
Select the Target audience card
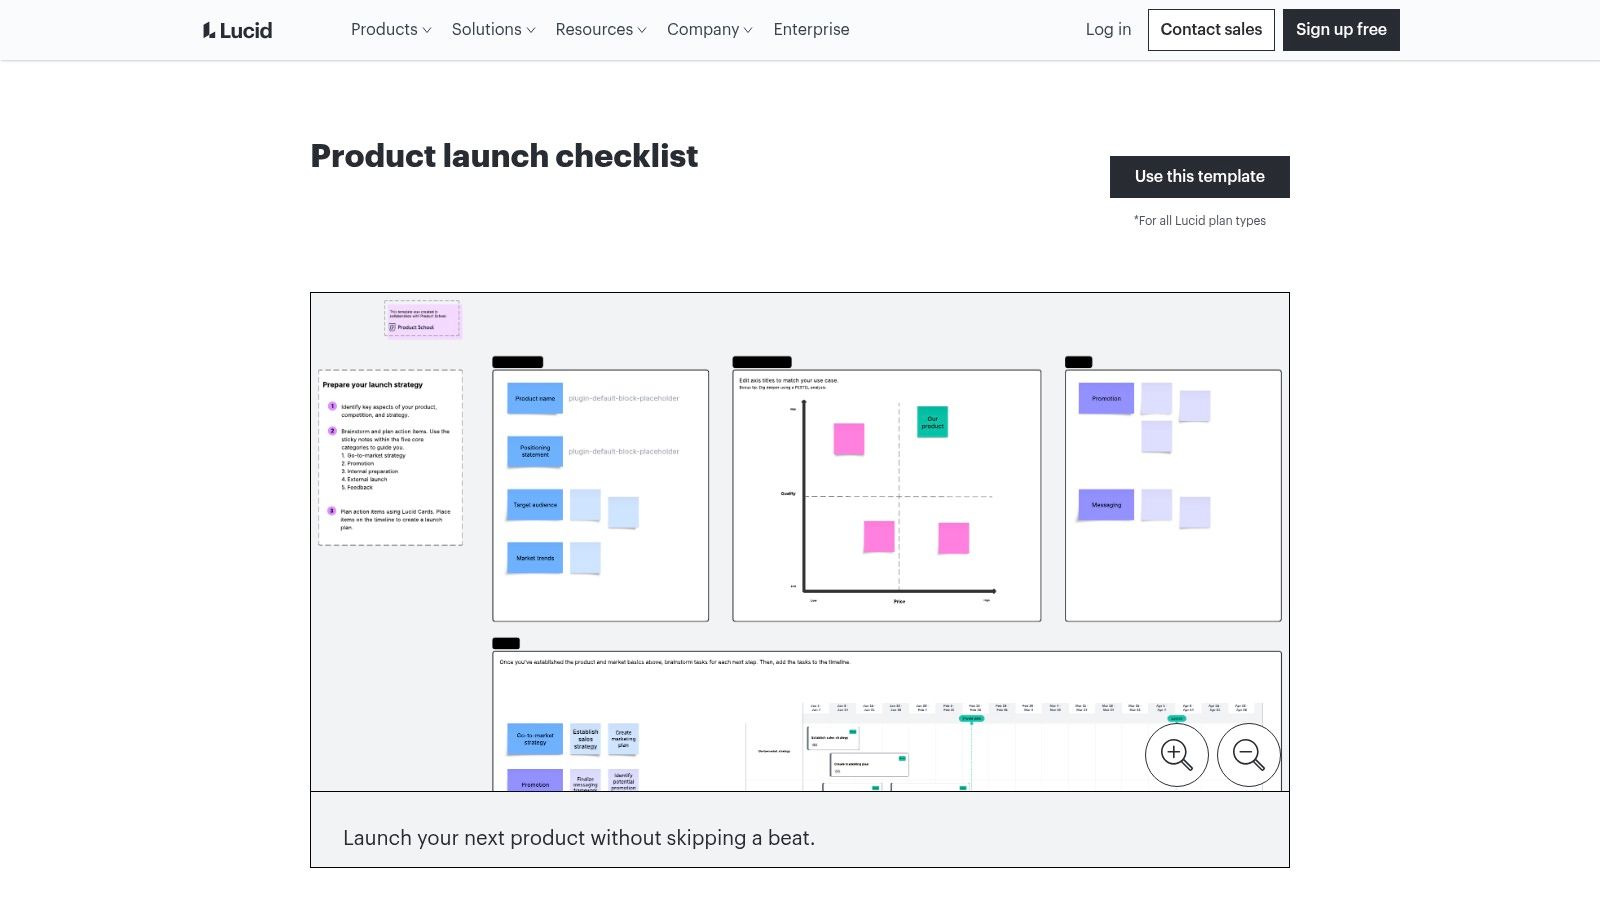535,505
